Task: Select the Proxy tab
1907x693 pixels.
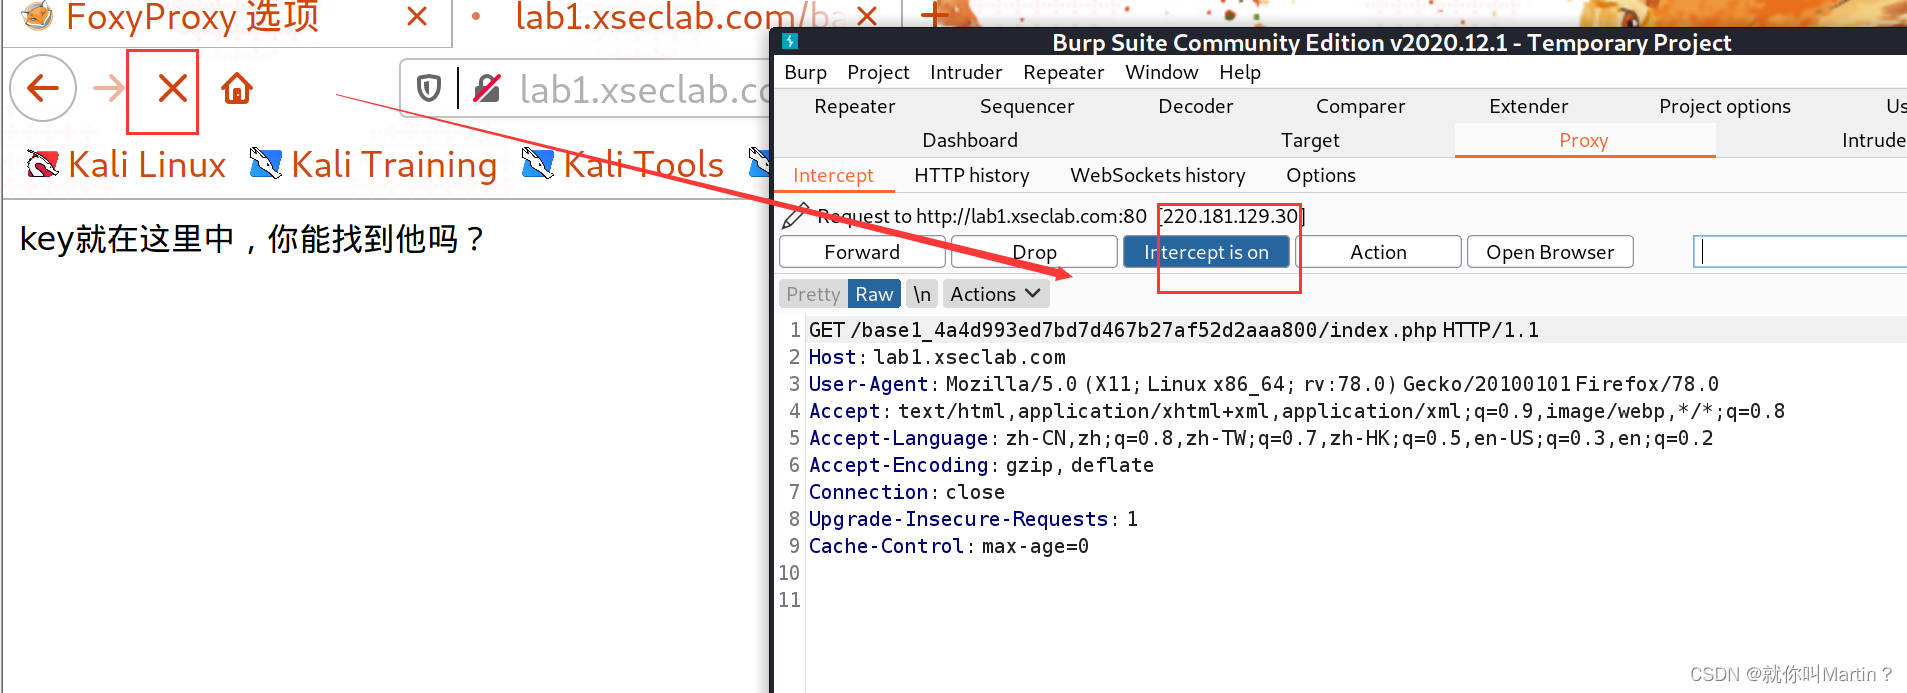Action: click(x=1584, y=140)
